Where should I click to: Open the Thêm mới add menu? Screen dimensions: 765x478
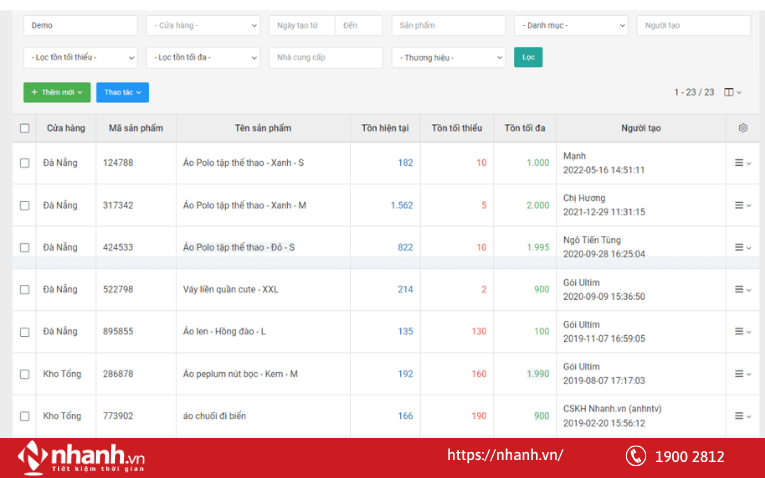point(57,92)
